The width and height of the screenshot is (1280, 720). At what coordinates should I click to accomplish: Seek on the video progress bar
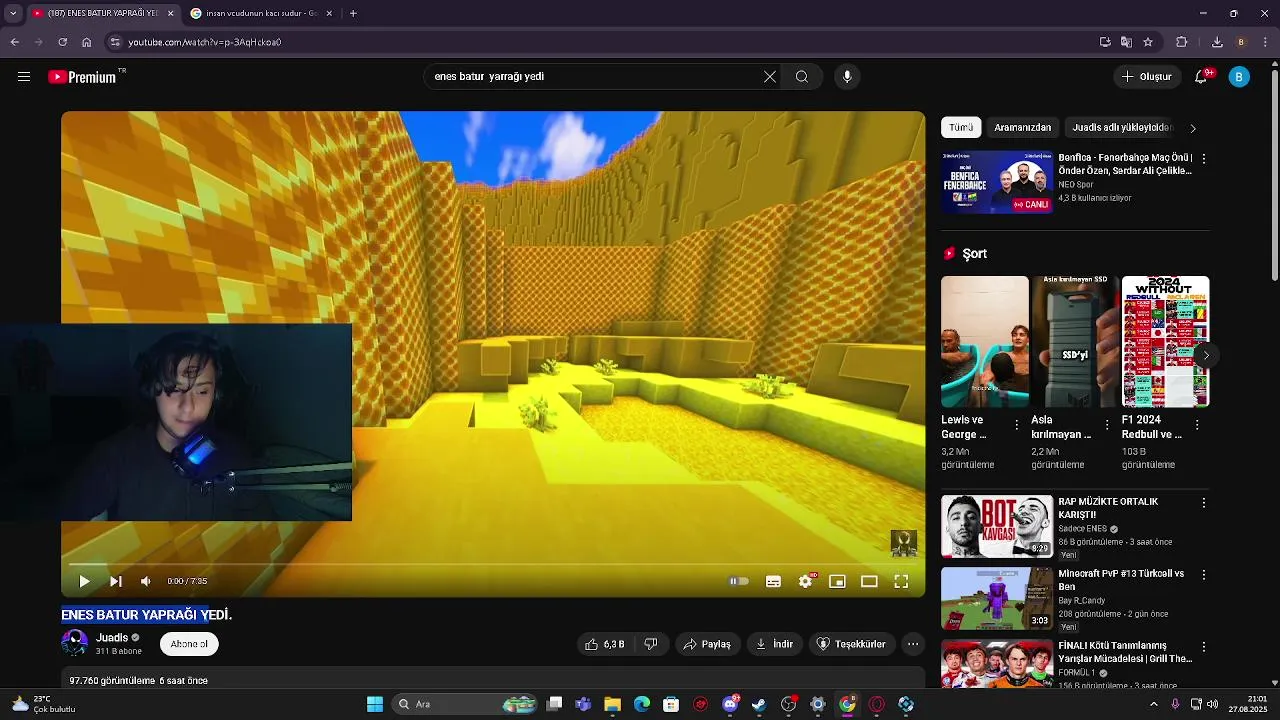pyautogui.click(x=493, y=565)
